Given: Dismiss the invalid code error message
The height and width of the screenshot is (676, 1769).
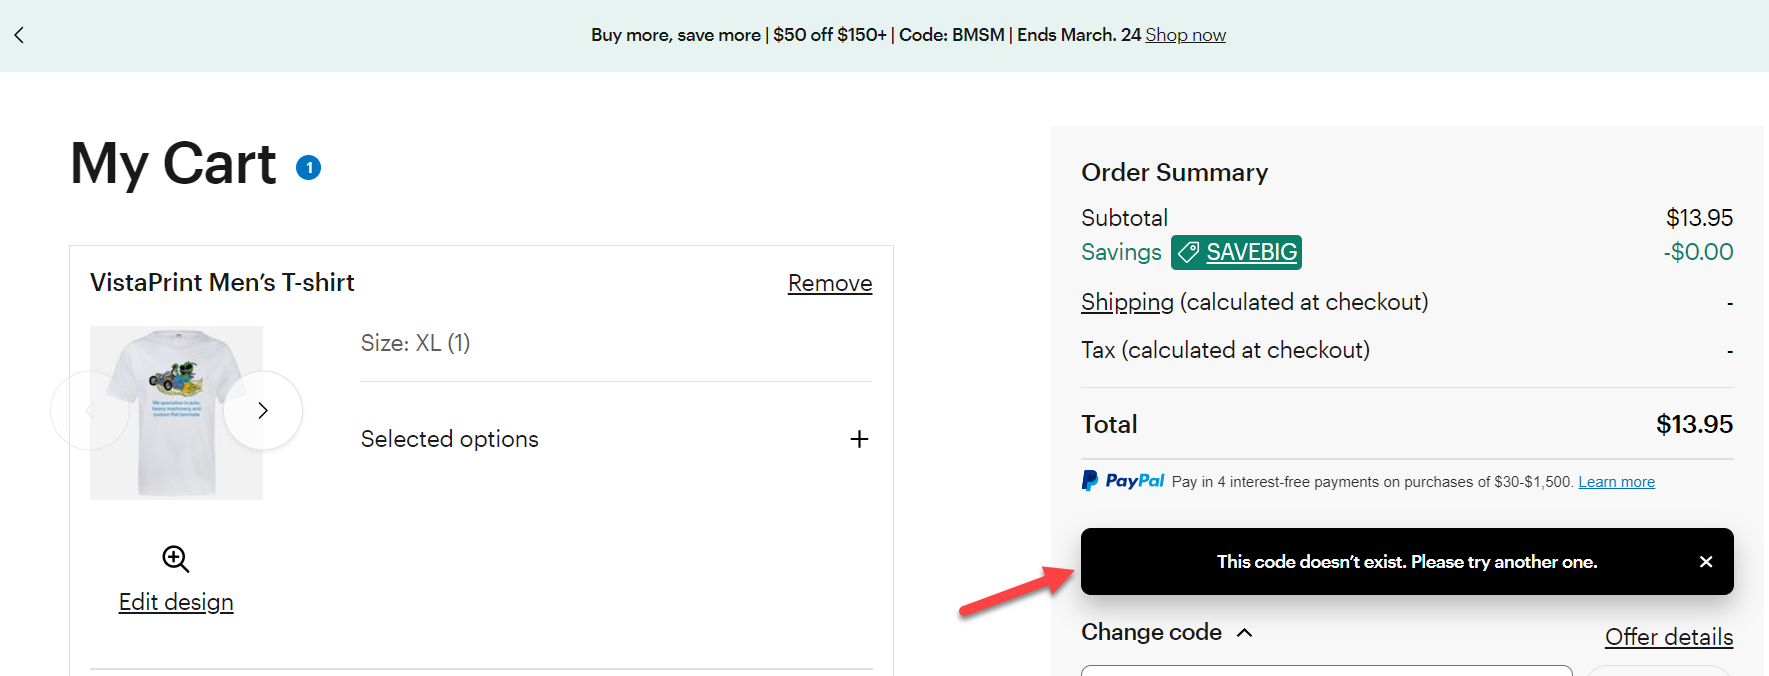Looking at the screenshot, I should (x=1706, y=562).
